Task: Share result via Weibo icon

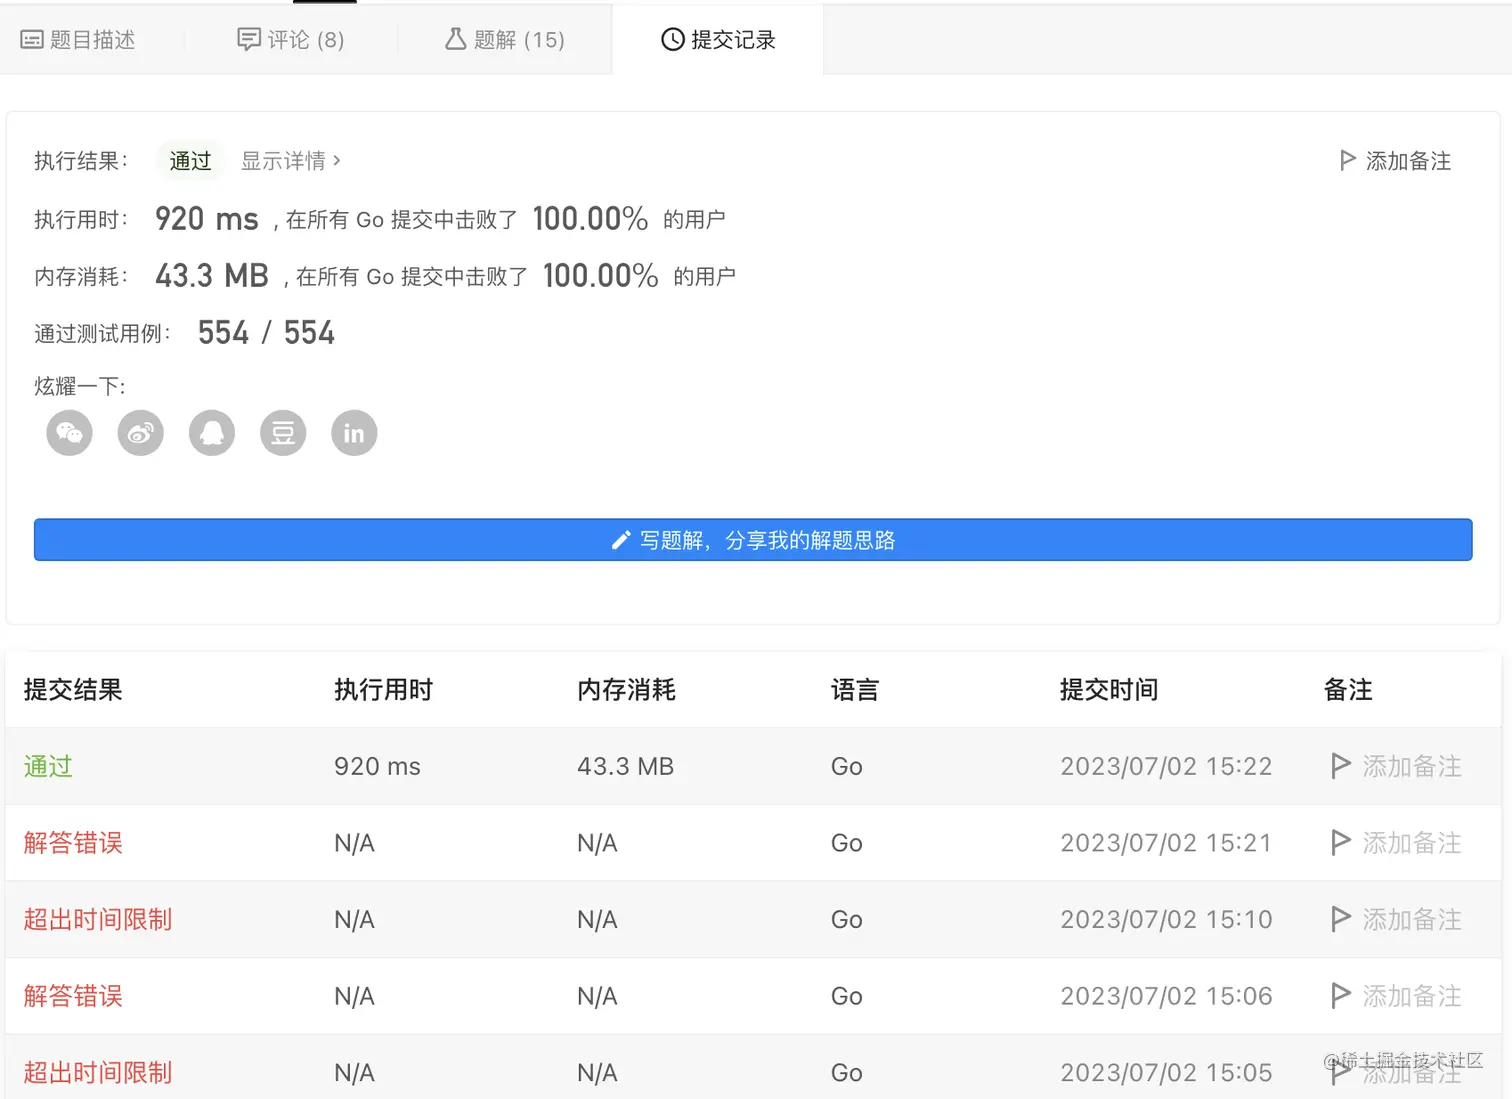Action: (x=141, y=433)
